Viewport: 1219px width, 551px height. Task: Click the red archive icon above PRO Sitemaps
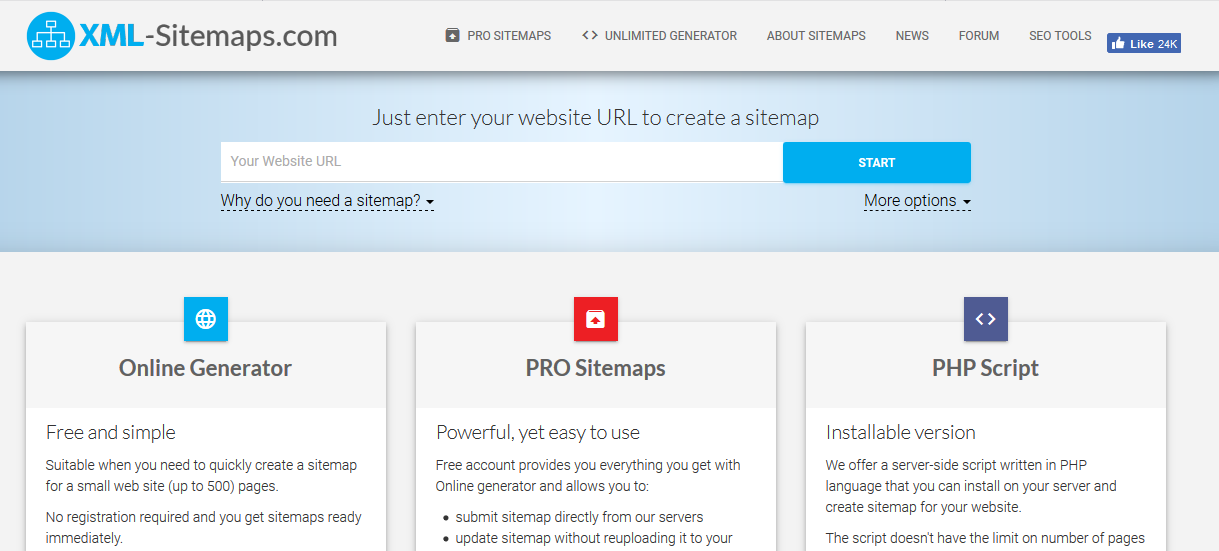[x=596, y=319]
